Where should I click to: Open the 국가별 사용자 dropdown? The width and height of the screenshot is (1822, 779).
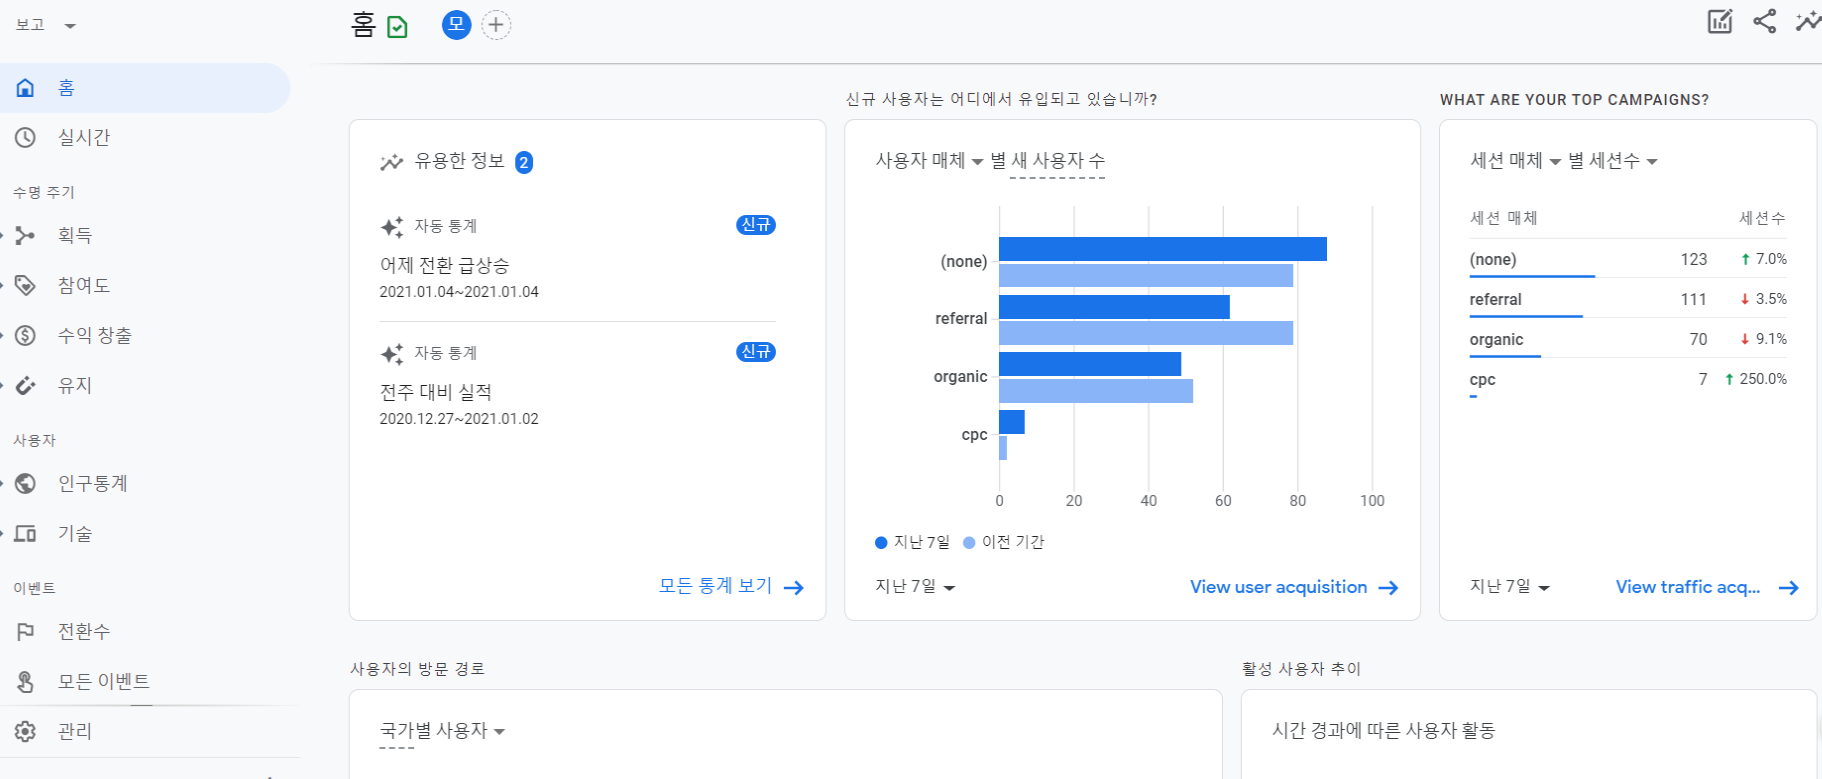coord(442,731)
